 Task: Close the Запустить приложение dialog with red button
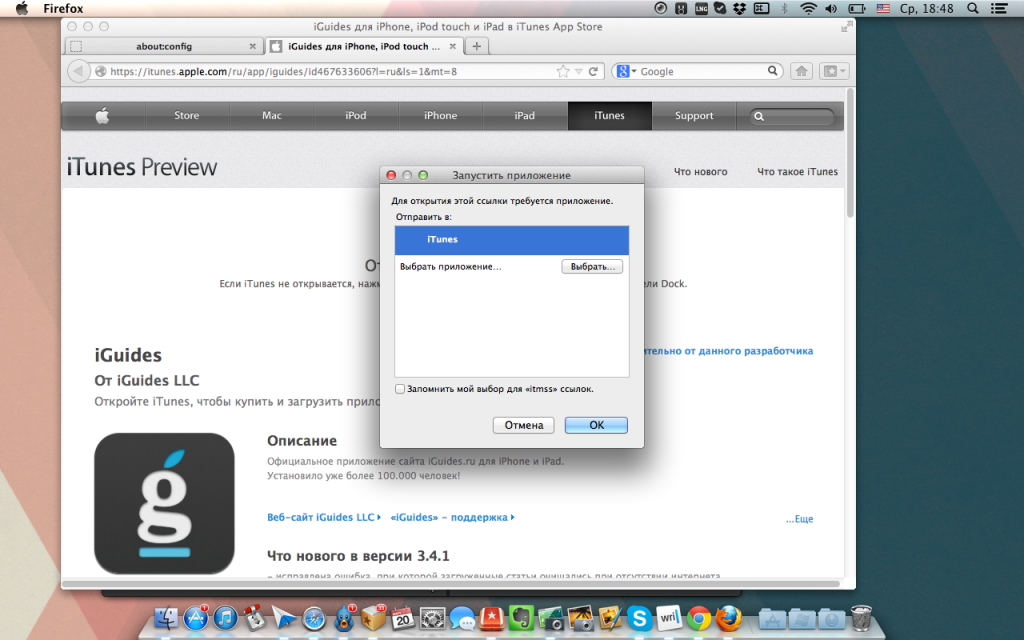coord(391,175)
